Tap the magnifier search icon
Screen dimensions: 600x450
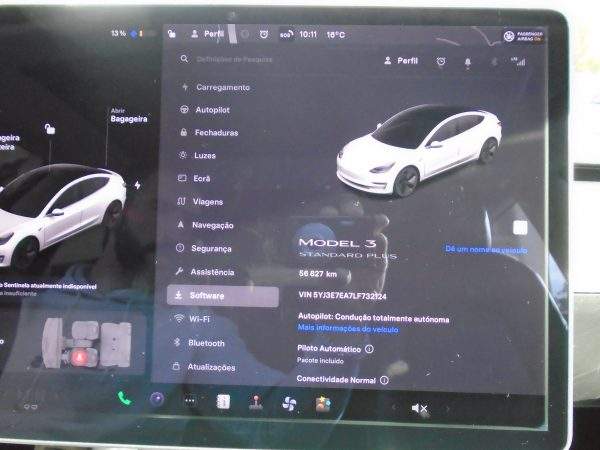[184, 59]
